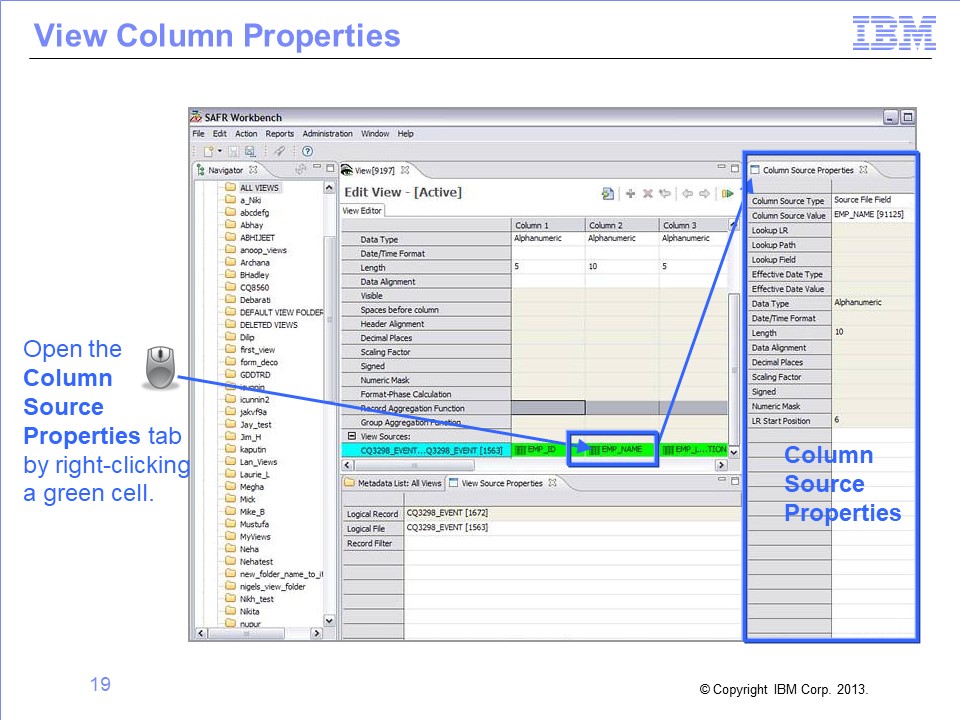Screen dimensions: 960x720
Task: Click the curved-arrow icon next to the Delete X
Action: click(665, 193)
